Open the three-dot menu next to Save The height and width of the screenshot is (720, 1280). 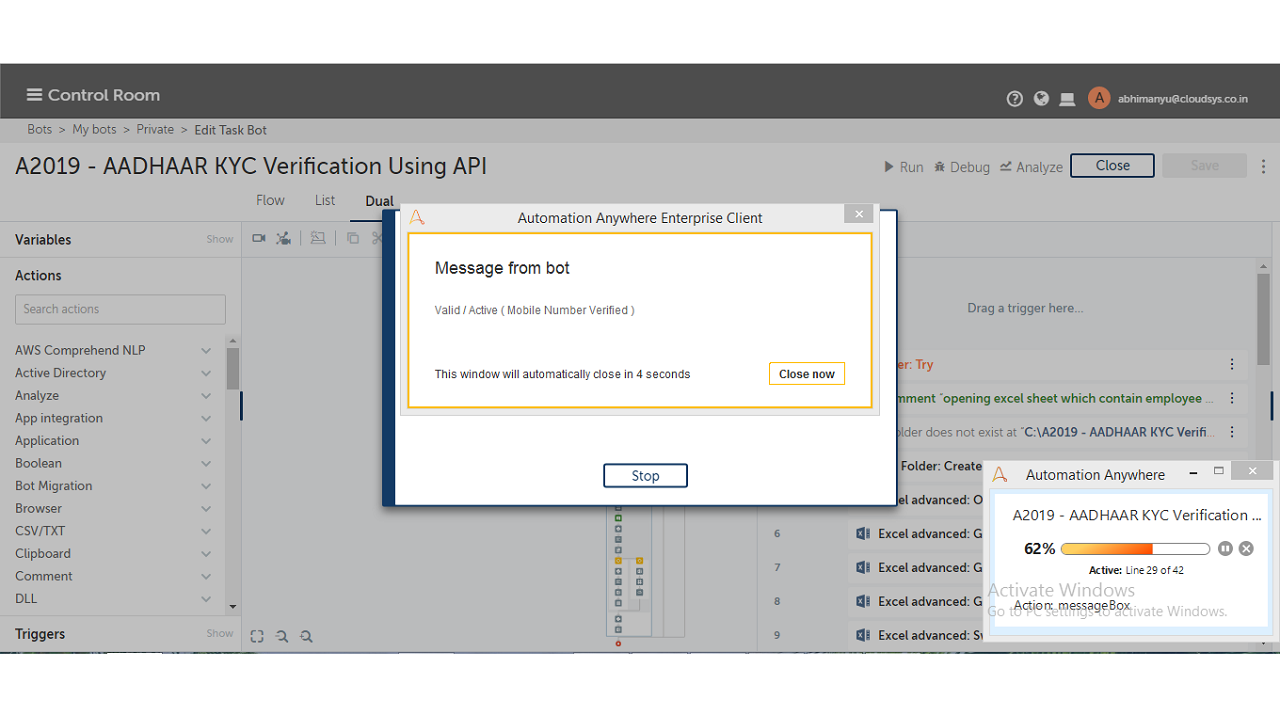pyautogui.click(x=1263, y=166)
